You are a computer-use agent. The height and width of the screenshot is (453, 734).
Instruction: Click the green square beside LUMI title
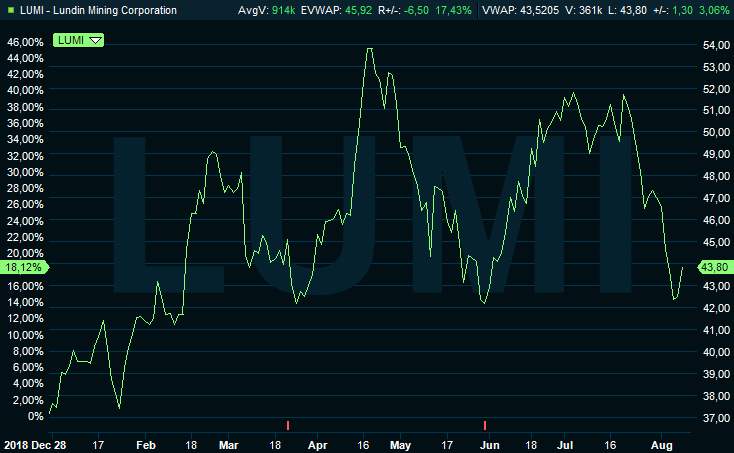pos(11,10)
